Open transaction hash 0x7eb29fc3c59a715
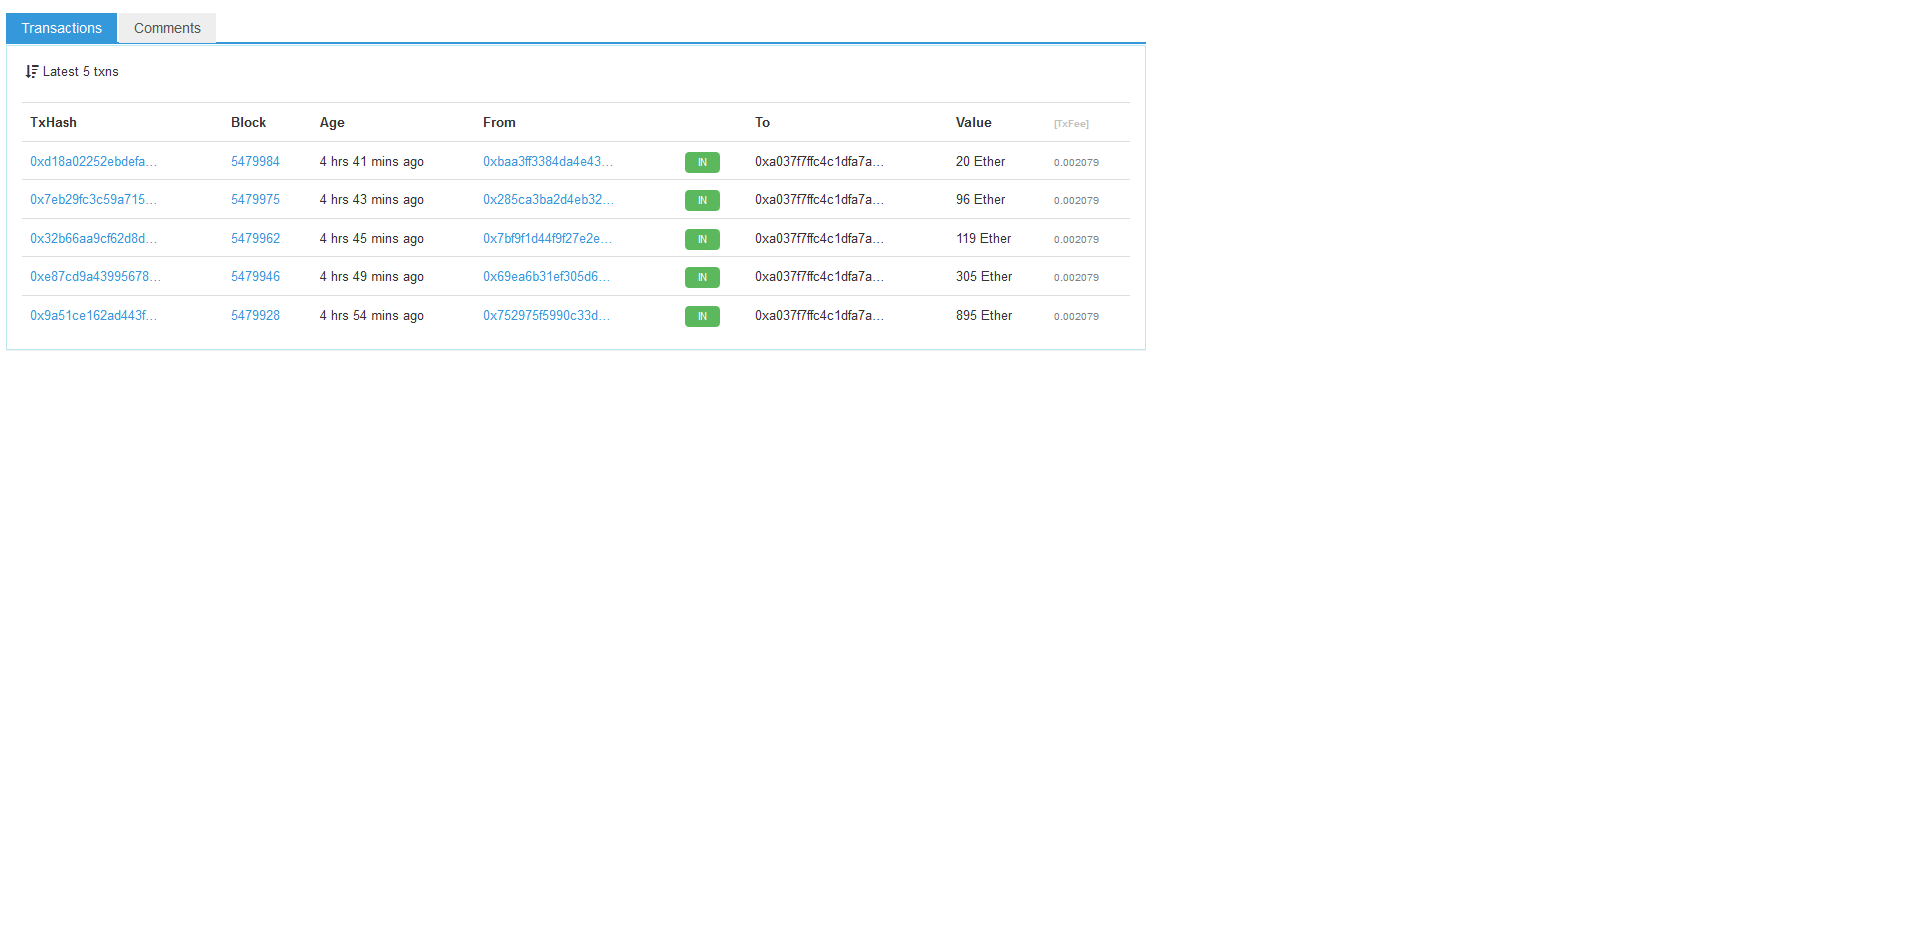1914x936 pixels. click(93, 200)
